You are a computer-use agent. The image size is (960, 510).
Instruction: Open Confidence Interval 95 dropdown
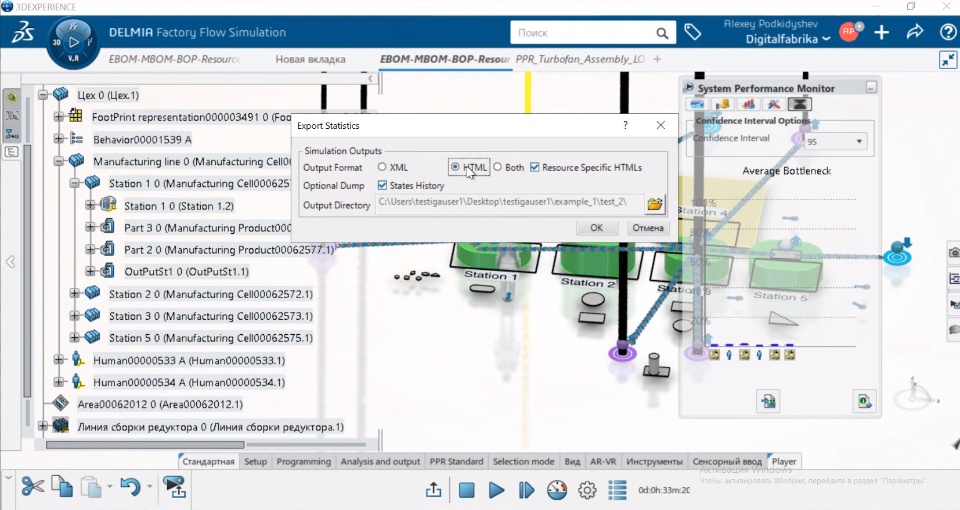[858, 141]
